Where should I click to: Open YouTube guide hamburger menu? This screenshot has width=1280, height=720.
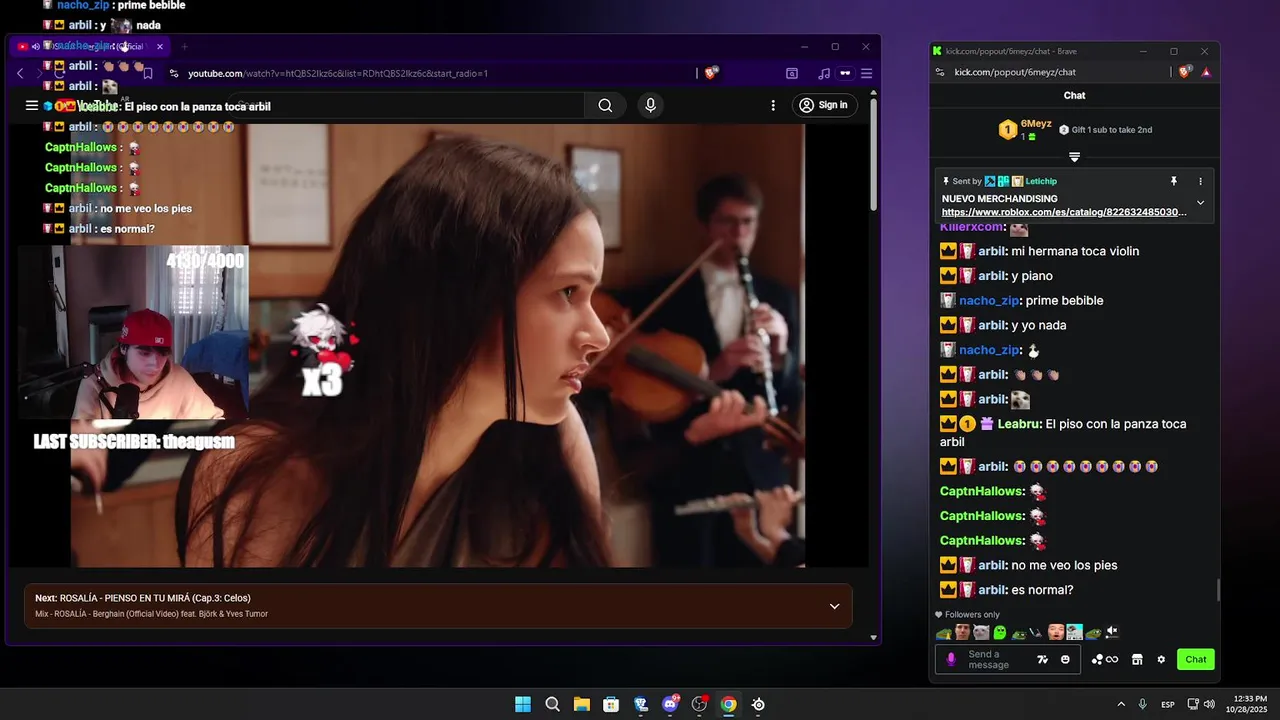(x=31, y=105)
